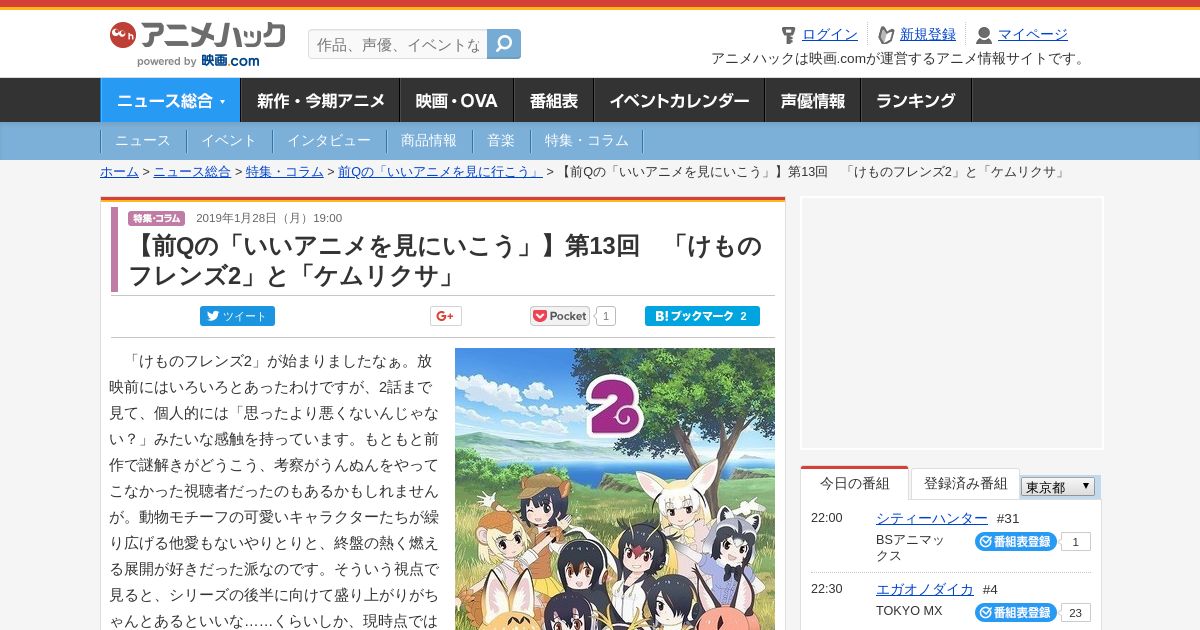Open the ニュース総合 dropdown menu
This screenshot has height=630, width=1200.
(171, 100)
